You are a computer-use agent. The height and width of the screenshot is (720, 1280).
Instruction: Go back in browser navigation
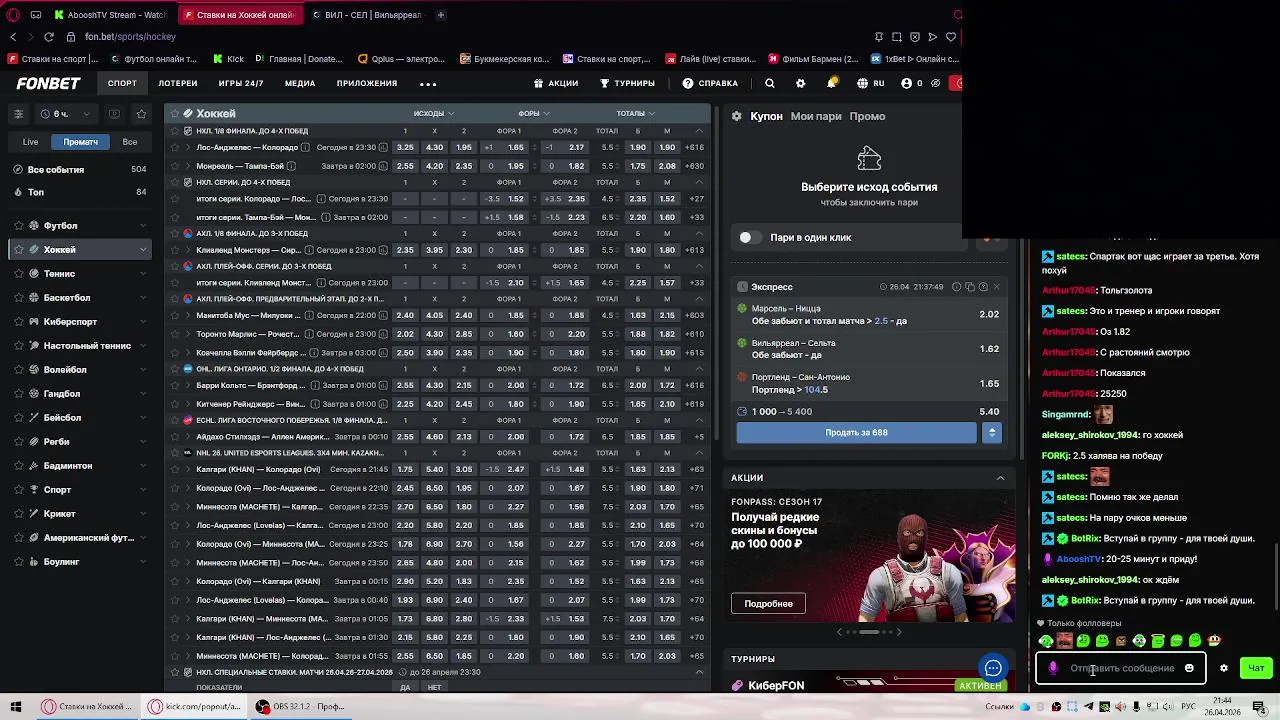click(13, 37)
